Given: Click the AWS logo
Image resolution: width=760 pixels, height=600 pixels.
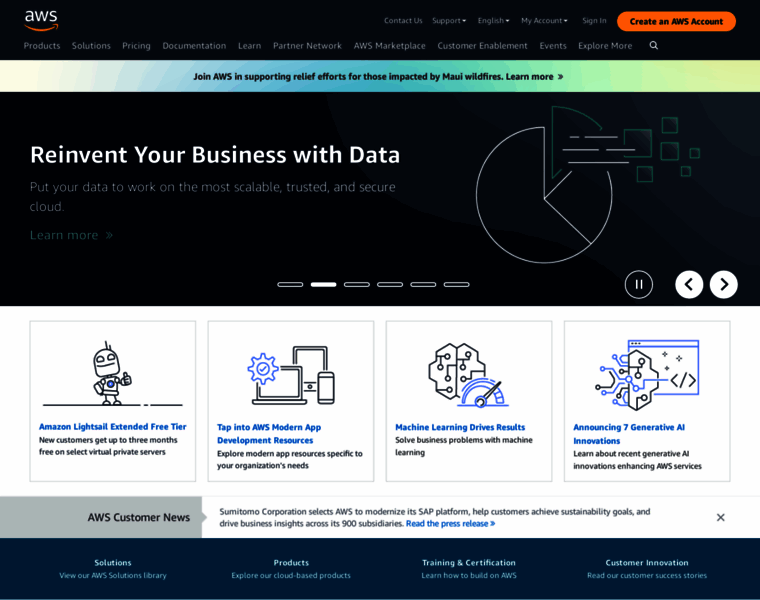Looking at the screenshot, I should pos(41,20).
